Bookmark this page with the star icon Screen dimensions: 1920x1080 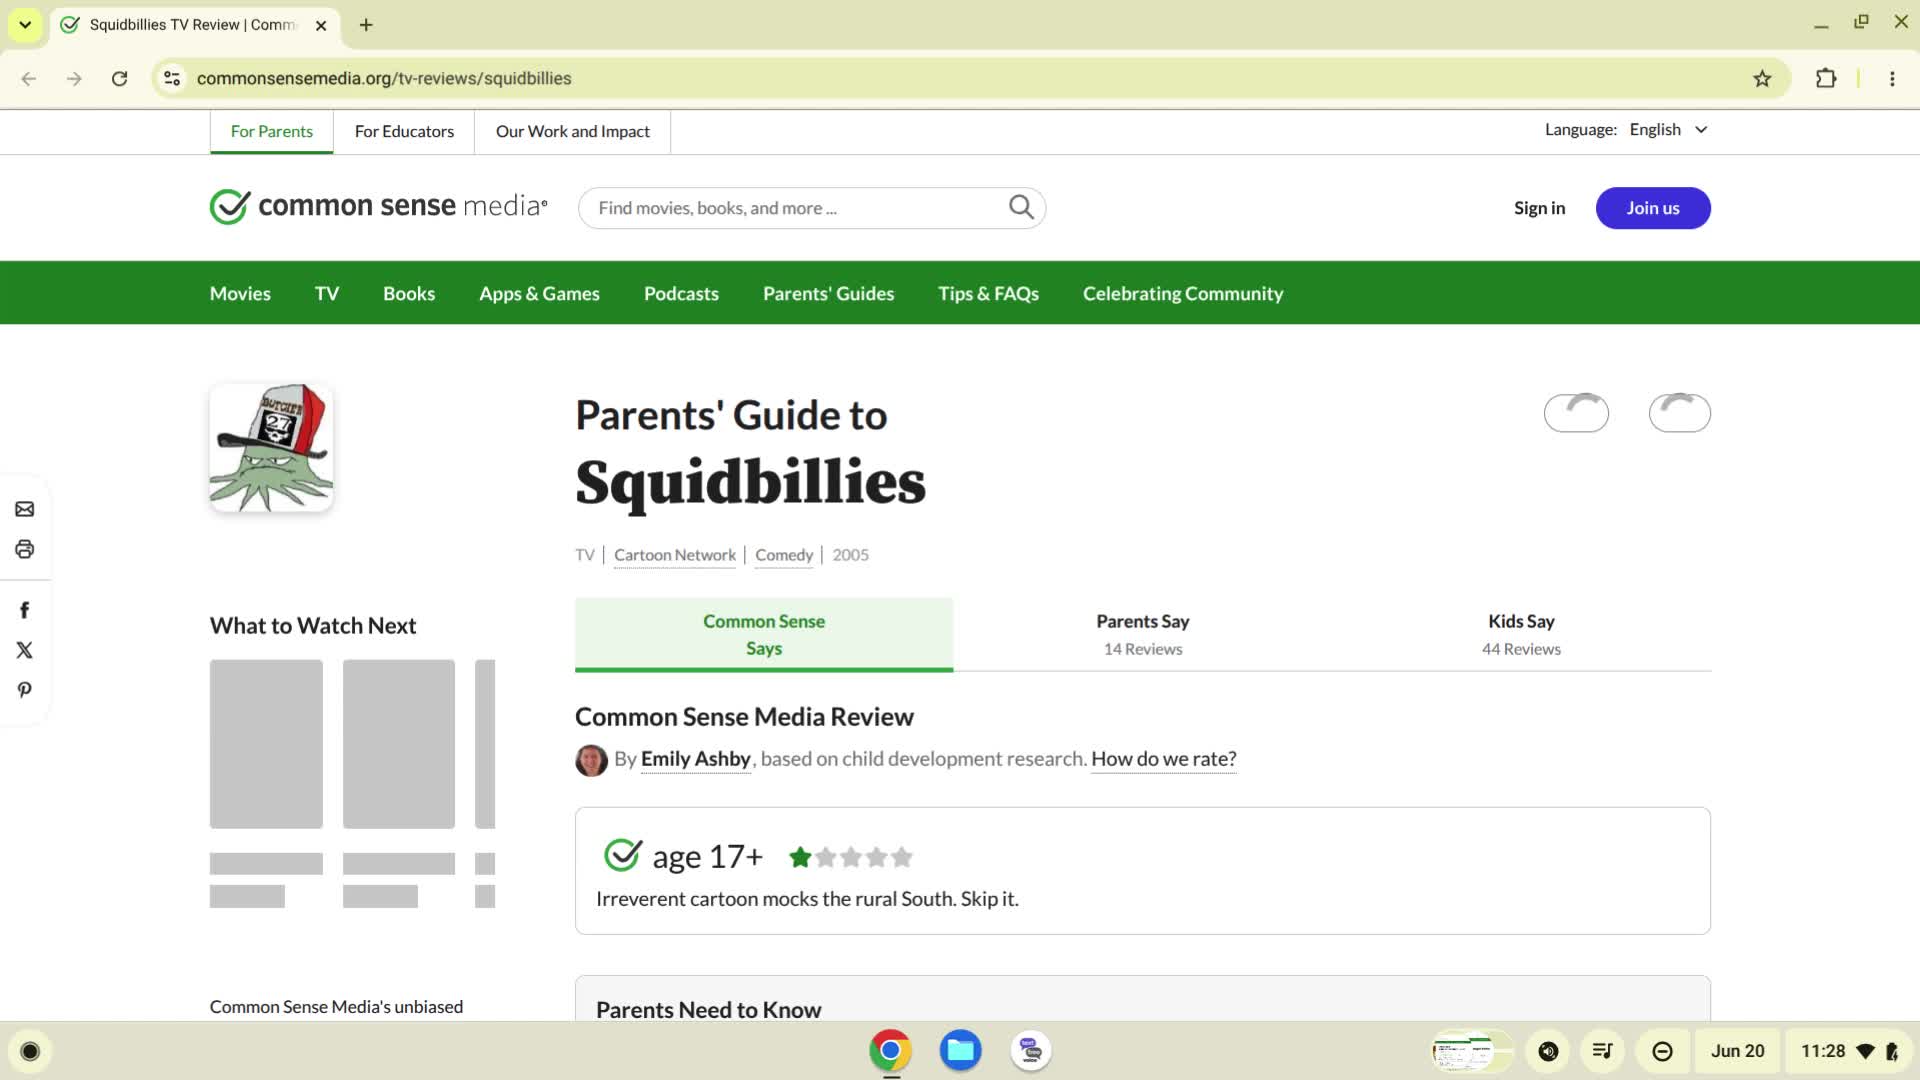point(1762,78)
